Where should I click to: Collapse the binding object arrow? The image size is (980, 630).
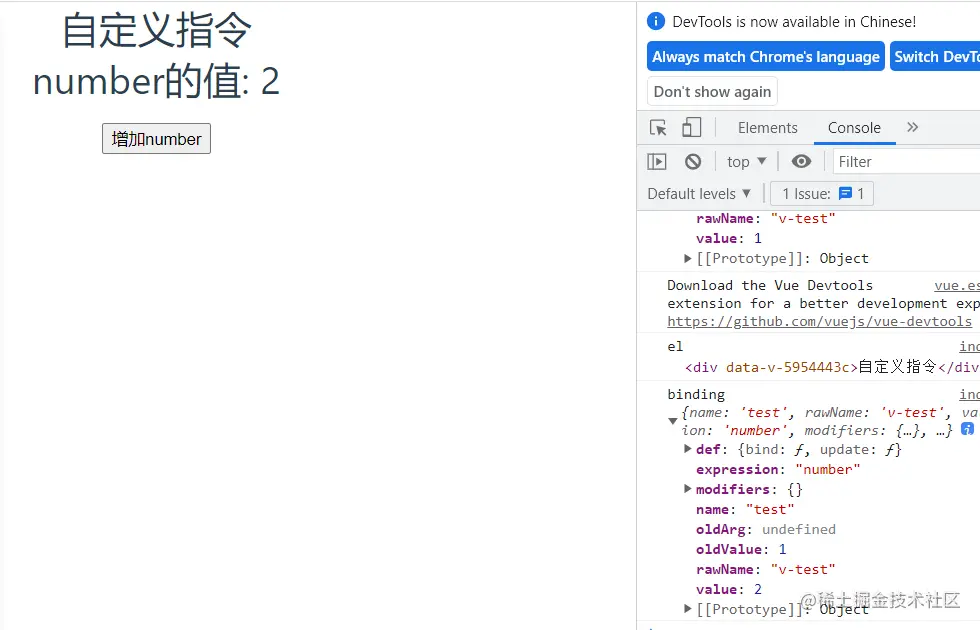tap(672, 421)
